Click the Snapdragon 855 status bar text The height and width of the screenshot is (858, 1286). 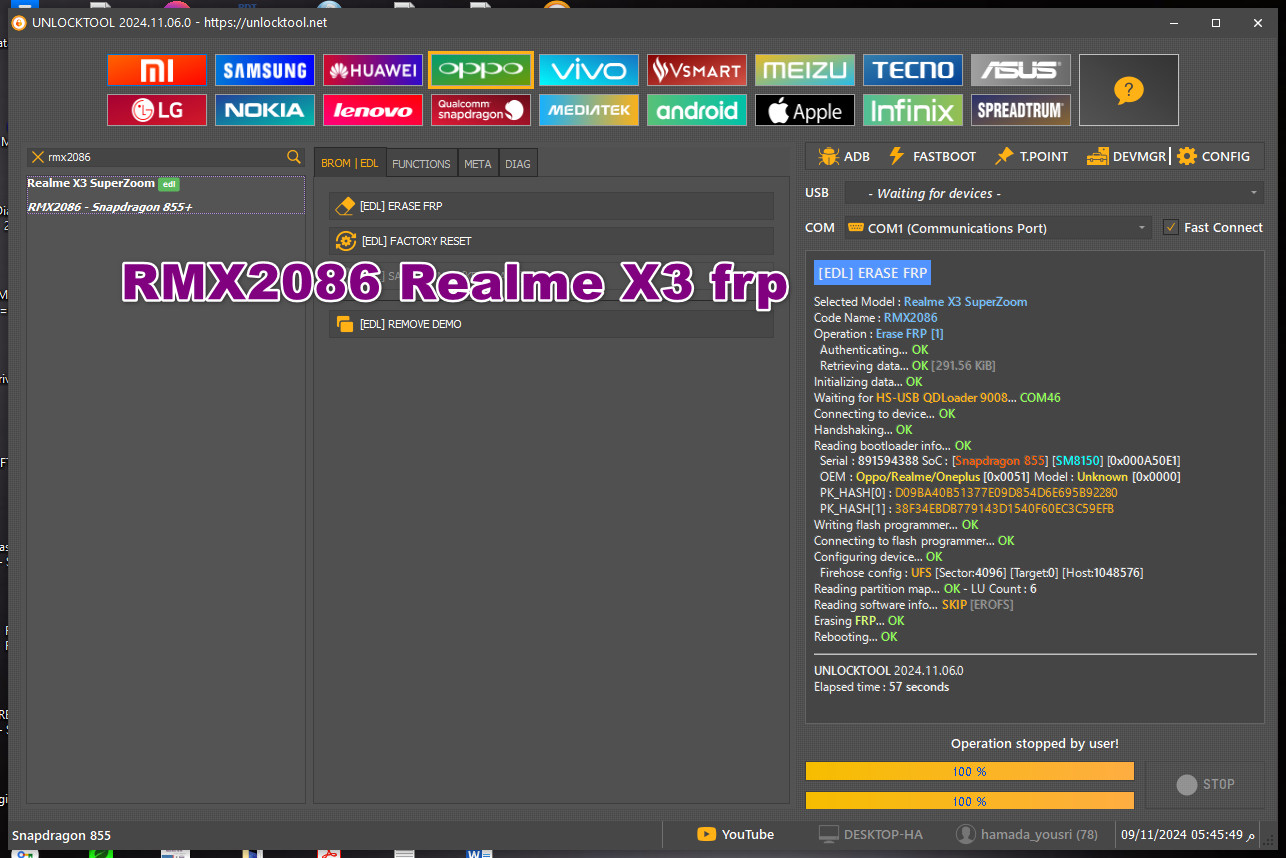61,835
